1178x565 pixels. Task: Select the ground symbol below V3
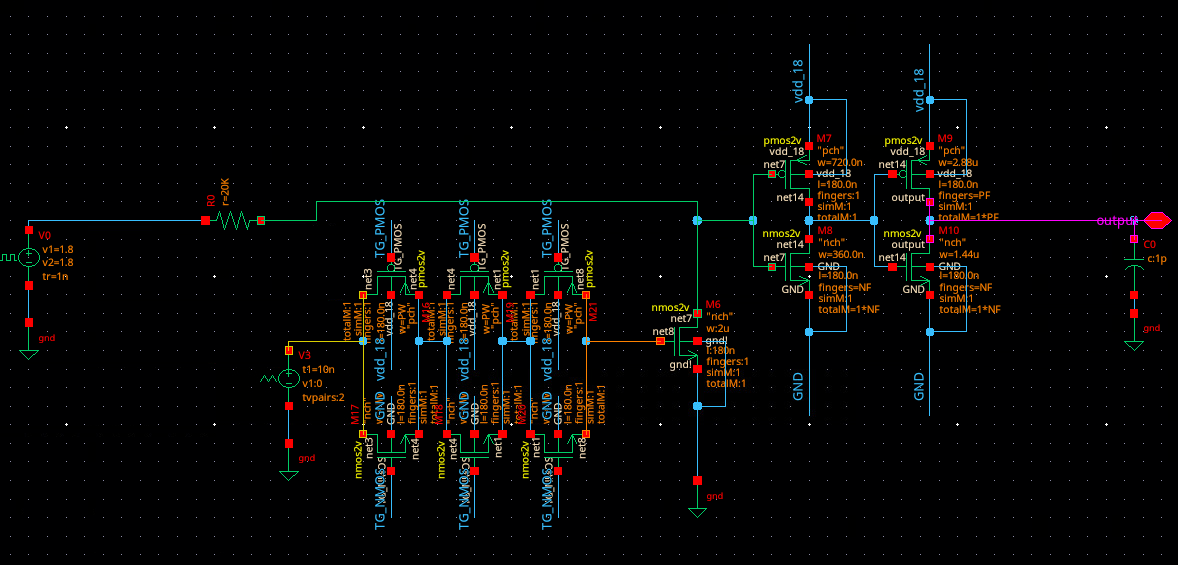point(288,474)
